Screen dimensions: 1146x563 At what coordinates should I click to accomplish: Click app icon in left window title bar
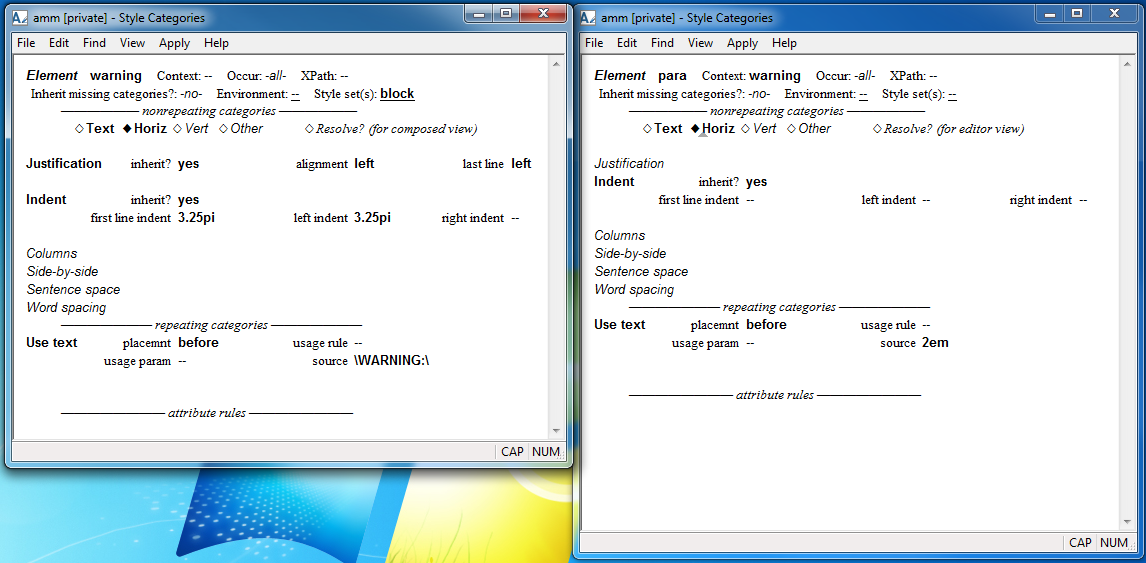(x=21, y=18)
